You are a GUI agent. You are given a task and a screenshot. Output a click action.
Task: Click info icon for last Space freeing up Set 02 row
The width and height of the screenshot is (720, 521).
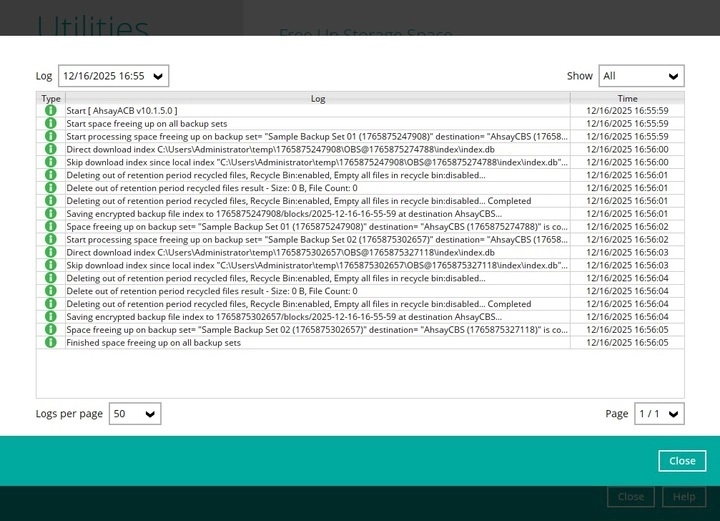click(51, 330)
